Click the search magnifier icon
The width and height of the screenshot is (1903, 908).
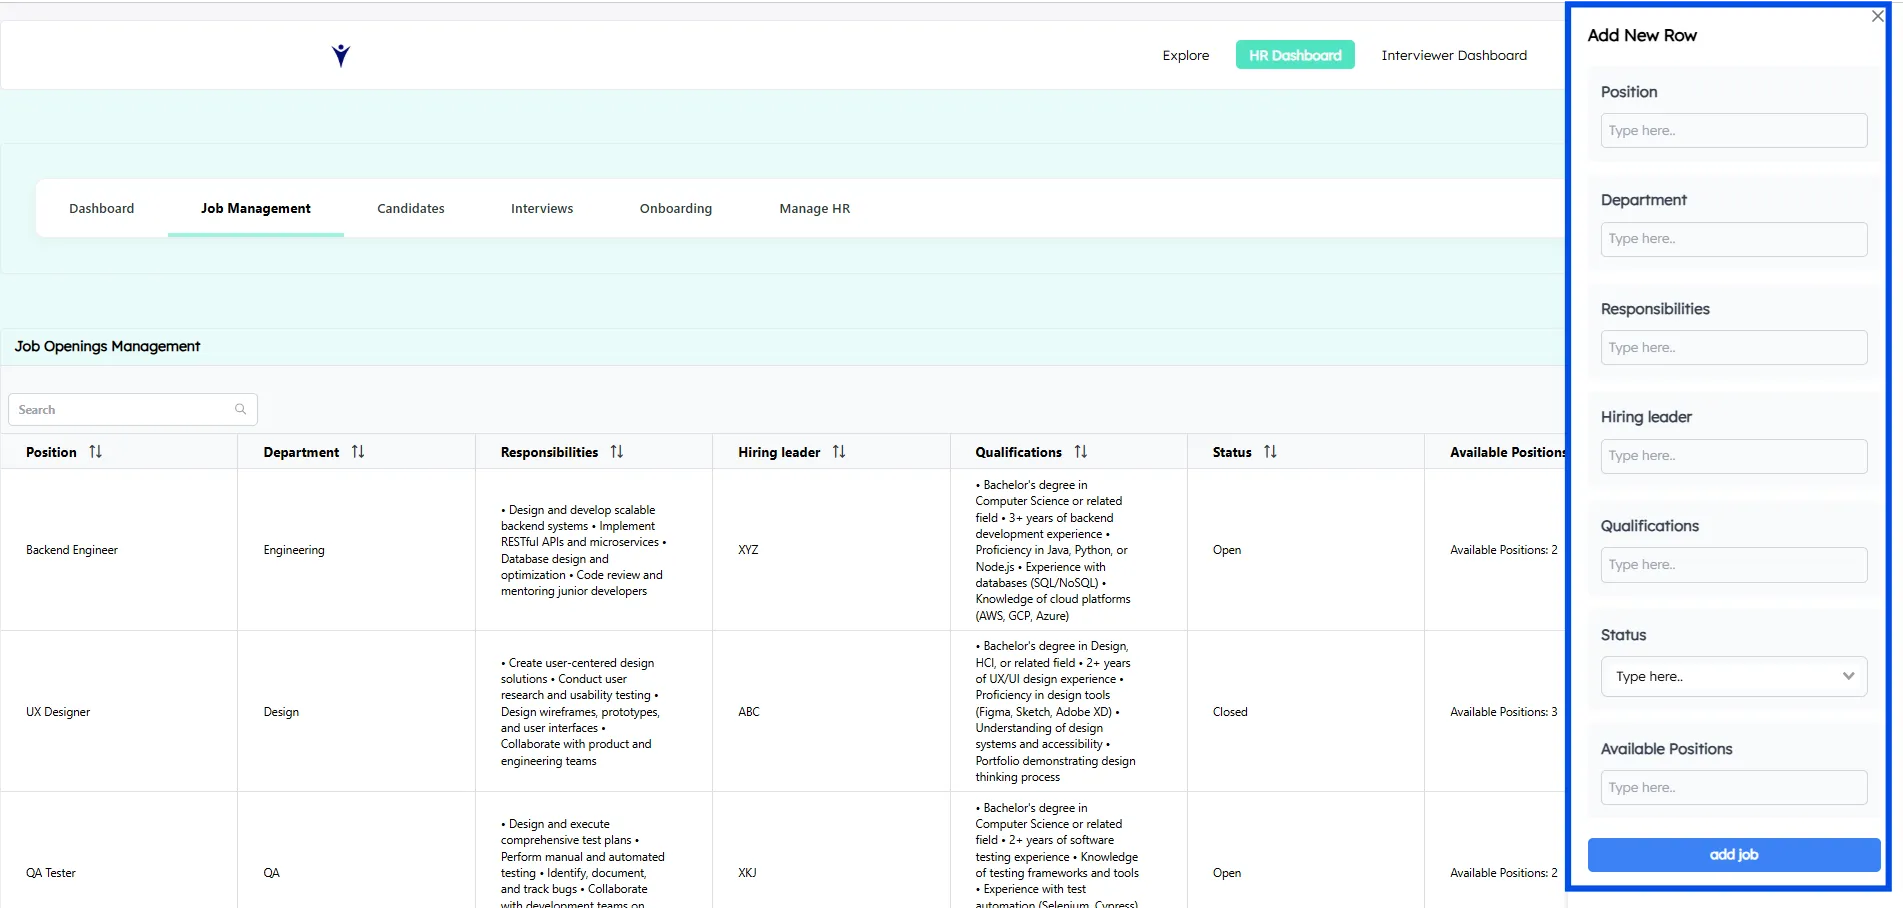coord(240,409)
